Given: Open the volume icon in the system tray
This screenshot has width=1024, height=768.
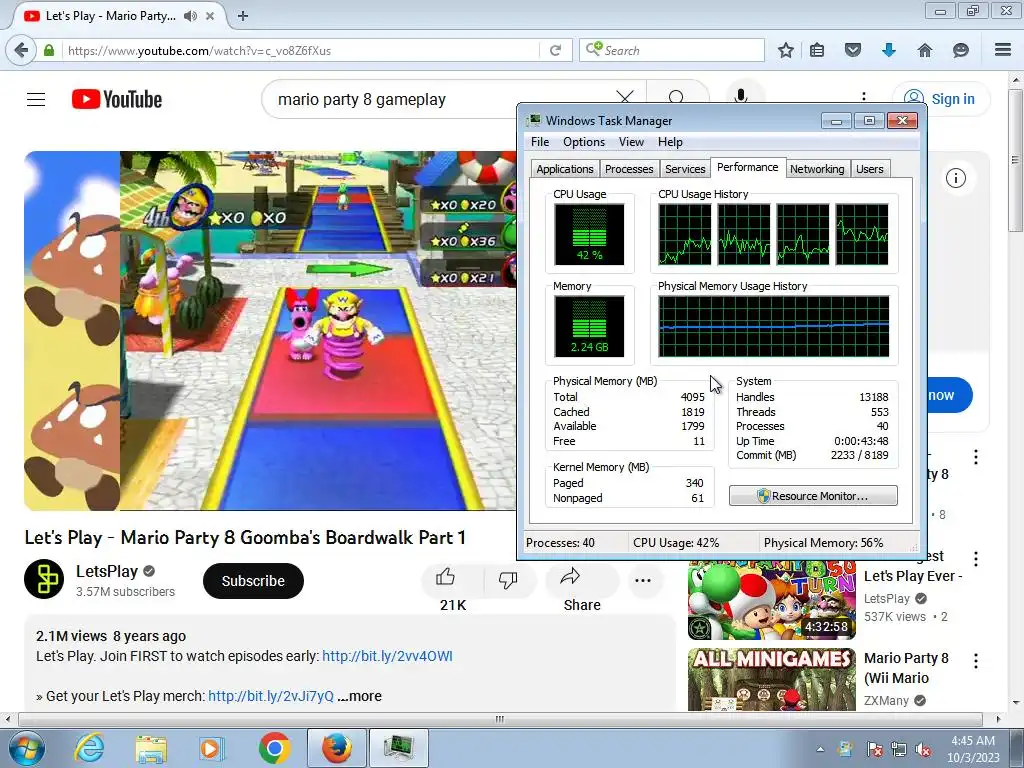Looking at the screenshot, I should click(x=923, y=750).
